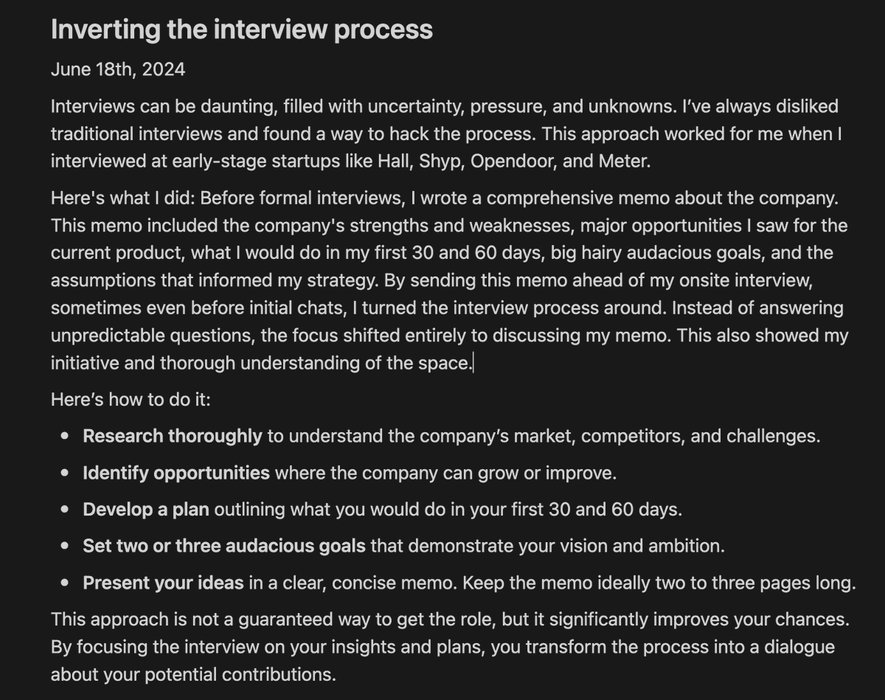Click the date June 18th, 2024
The height and width of the screenshot is (700, 885).
118,69
